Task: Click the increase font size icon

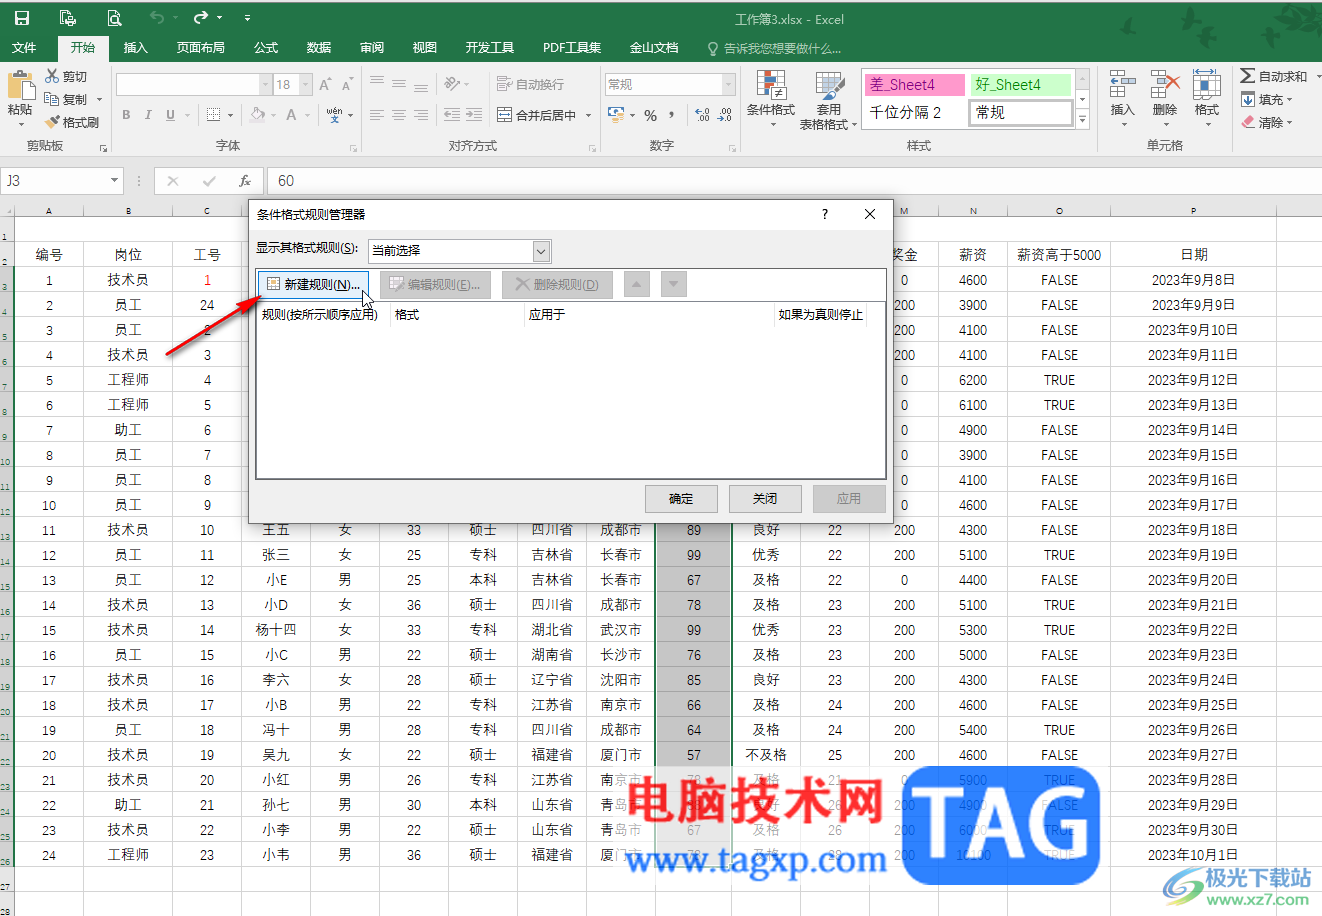Action: (325, 85)
